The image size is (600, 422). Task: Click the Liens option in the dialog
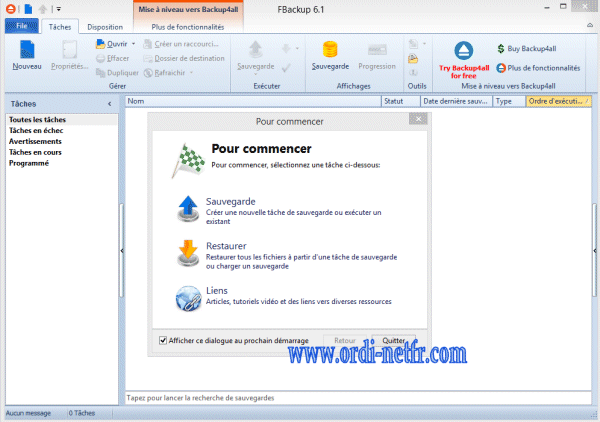tap(285, 296)
